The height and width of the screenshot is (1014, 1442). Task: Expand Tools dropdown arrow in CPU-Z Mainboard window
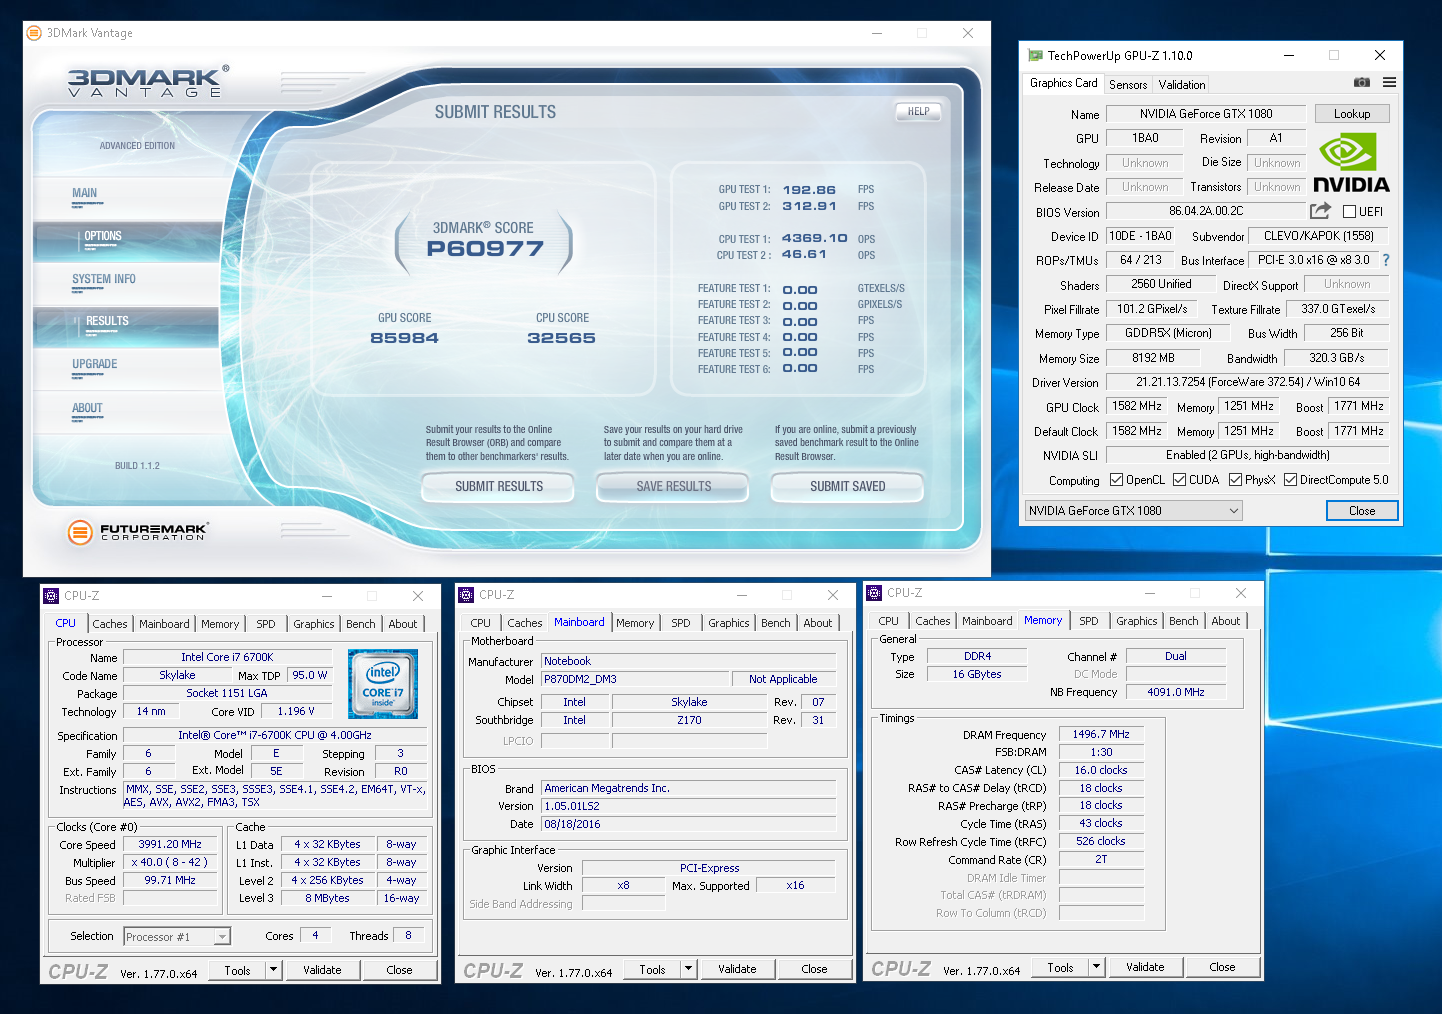point(688,969)
